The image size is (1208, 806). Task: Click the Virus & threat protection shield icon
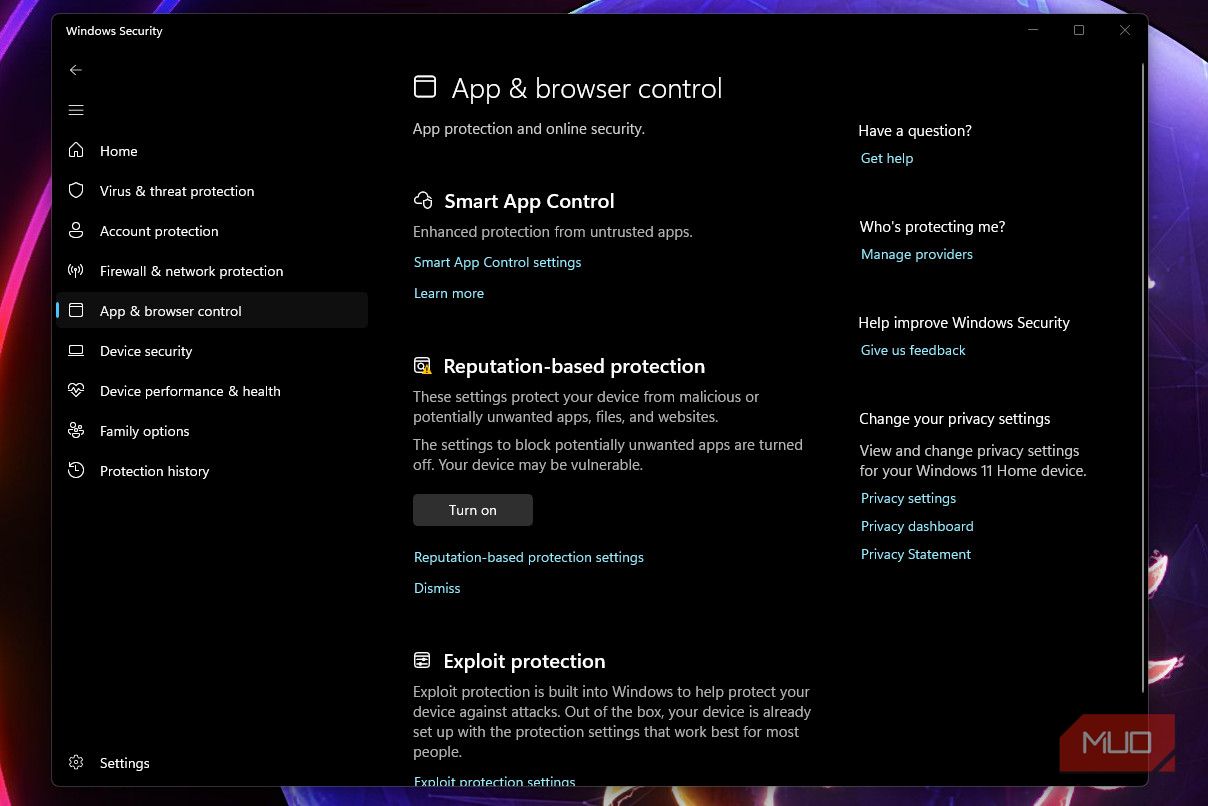click(76, 190)
